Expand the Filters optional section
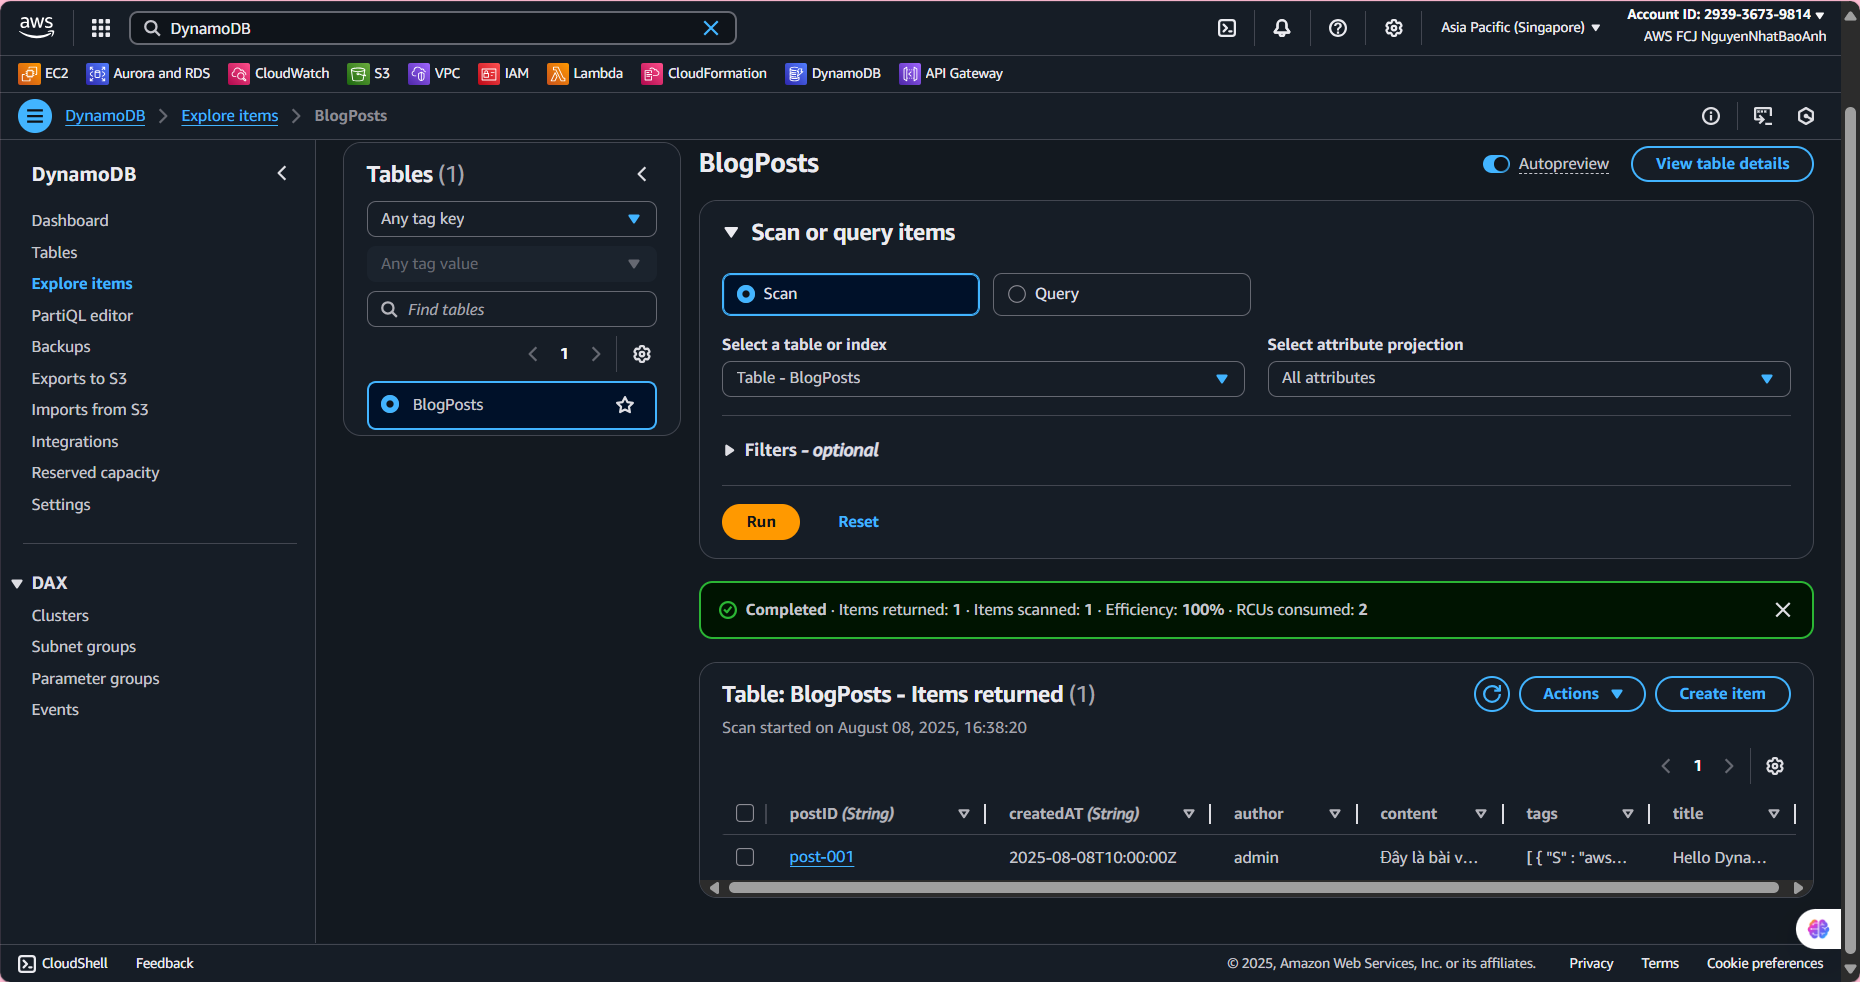 coord(730,451)
